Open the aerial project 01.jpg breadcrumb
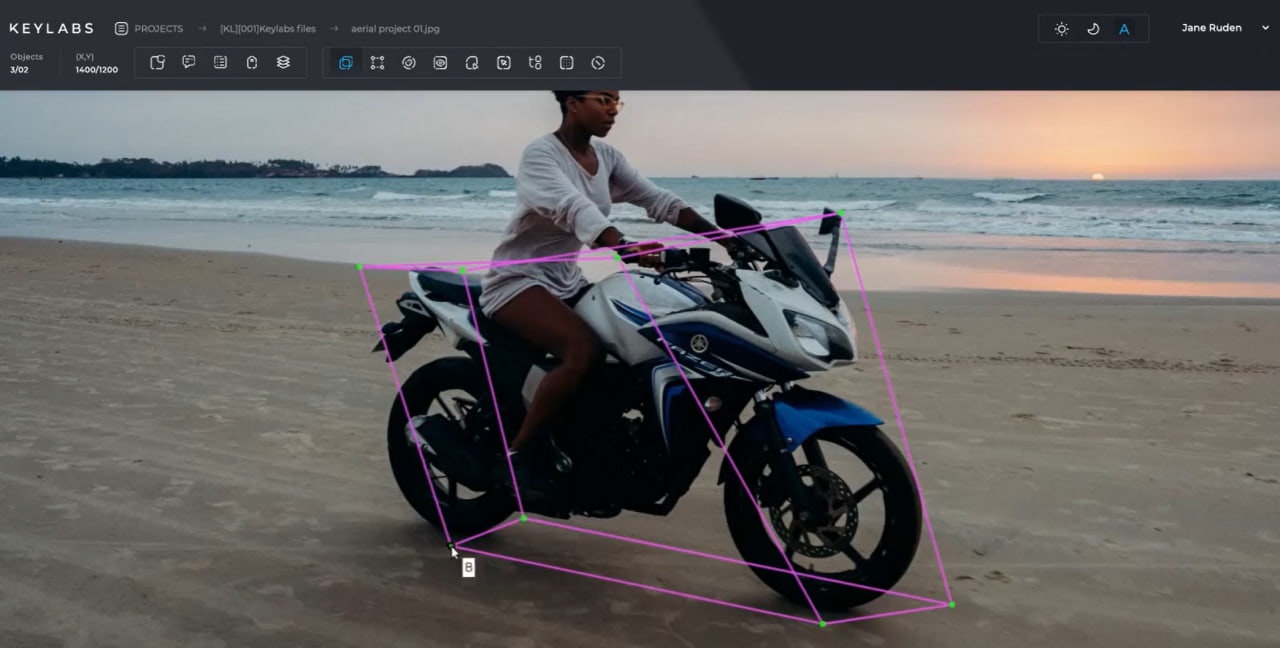 coord(395,29)
